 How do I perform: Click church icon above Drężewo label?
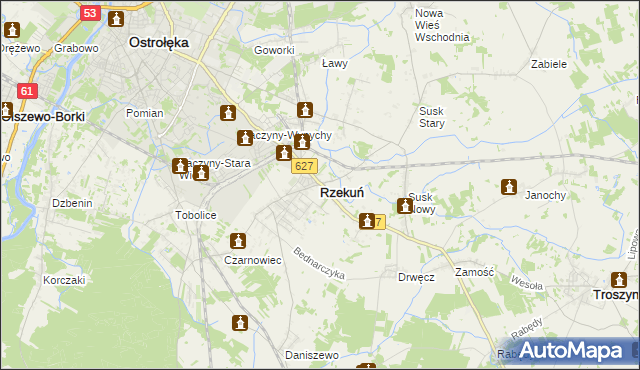[12, 30]
